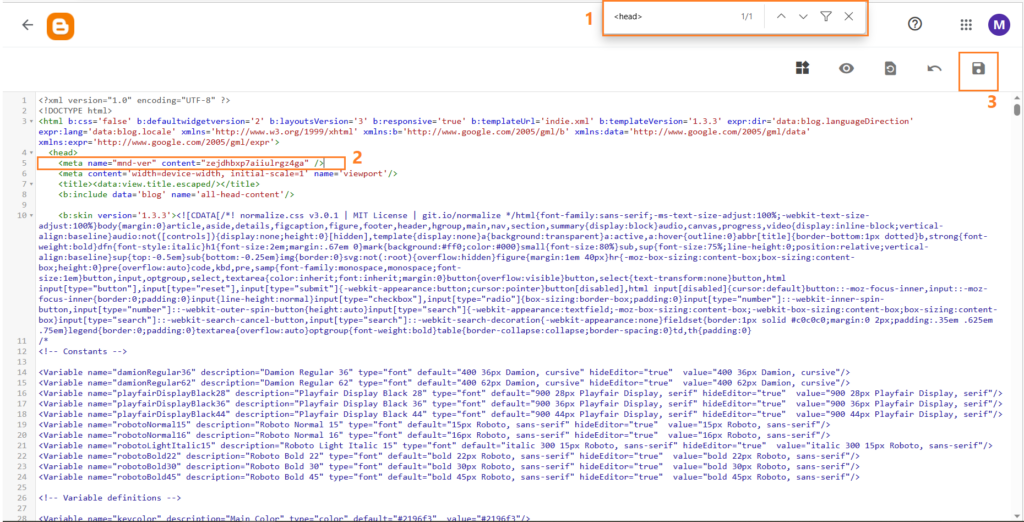
Task: Click the orange Blogger logo
Action: (x=60, y=26)
